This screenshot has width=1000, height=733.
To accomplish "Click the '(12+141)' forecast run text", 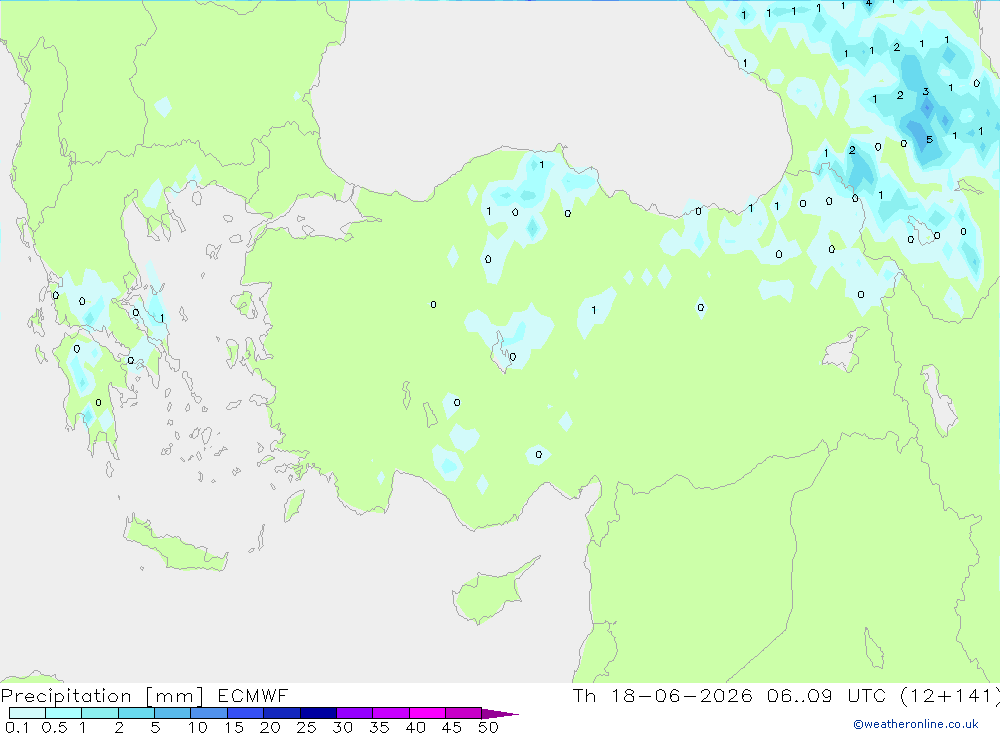I will tap(950, 696).
